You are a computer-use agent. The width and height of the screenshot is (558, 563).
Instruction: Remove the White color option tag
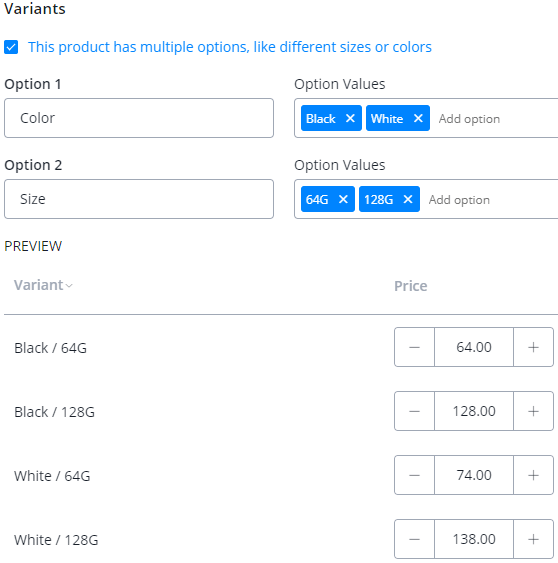tap(418, 118)
